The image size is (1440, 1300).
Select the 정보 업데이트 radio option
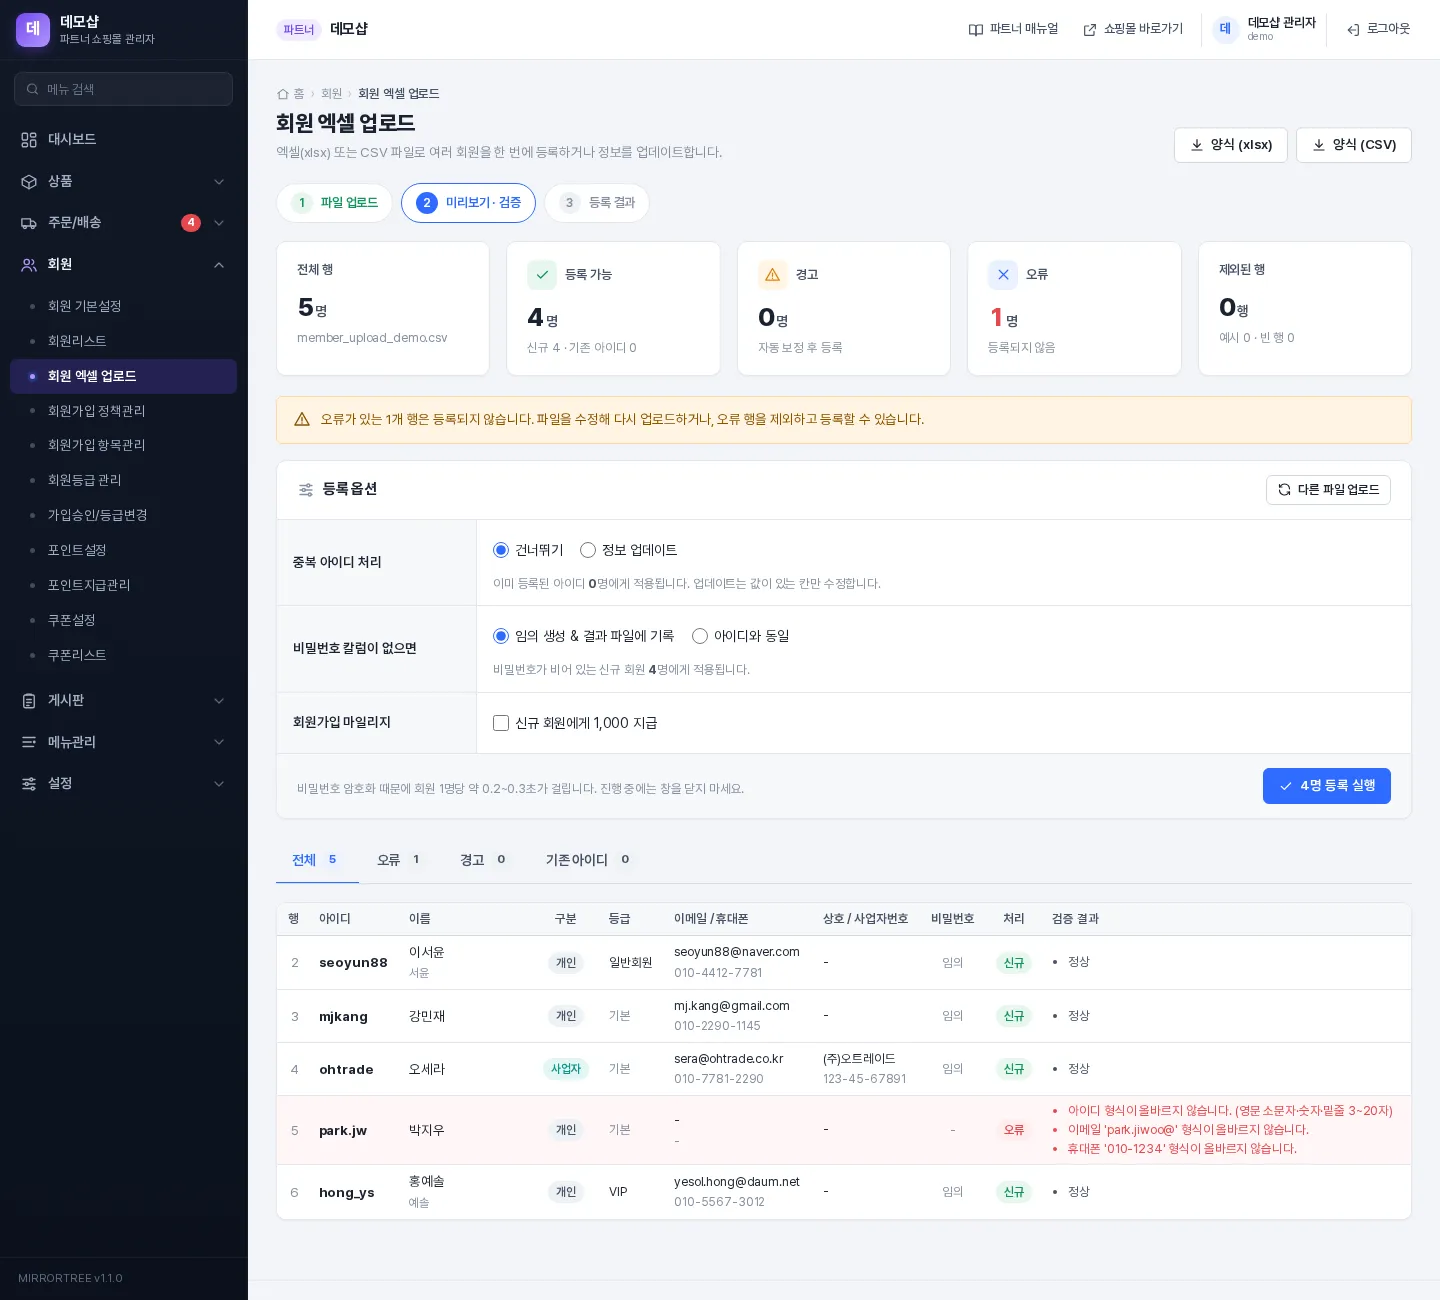pyautogui.click(x=588, y=551)
